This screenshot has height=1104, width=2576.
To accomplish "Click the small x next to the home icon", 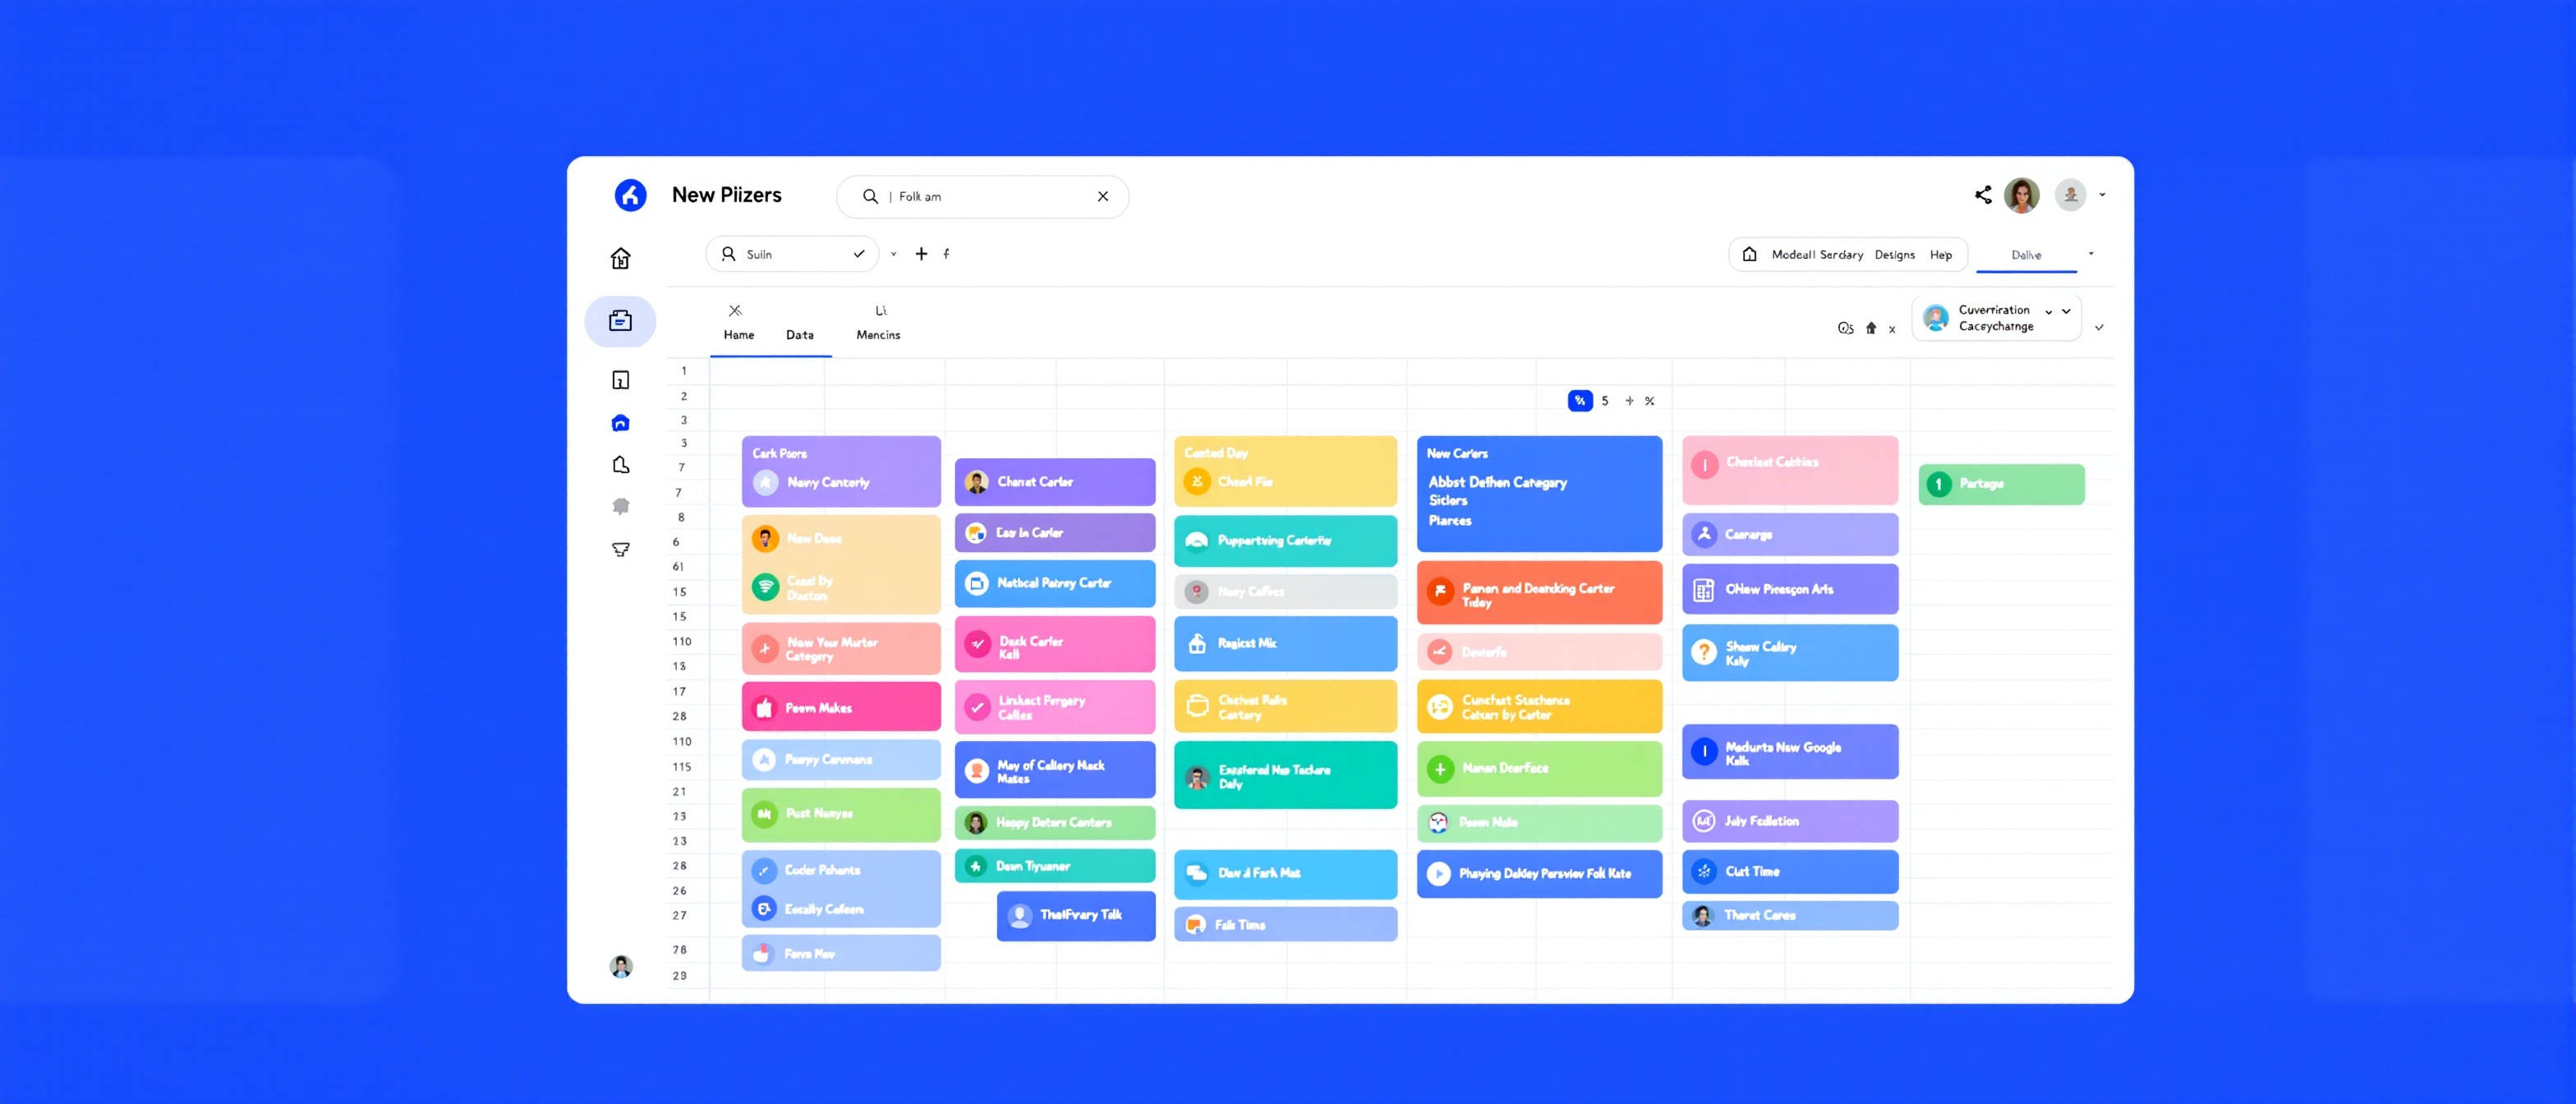I will pyautogui.click(x=1892, y=328).
